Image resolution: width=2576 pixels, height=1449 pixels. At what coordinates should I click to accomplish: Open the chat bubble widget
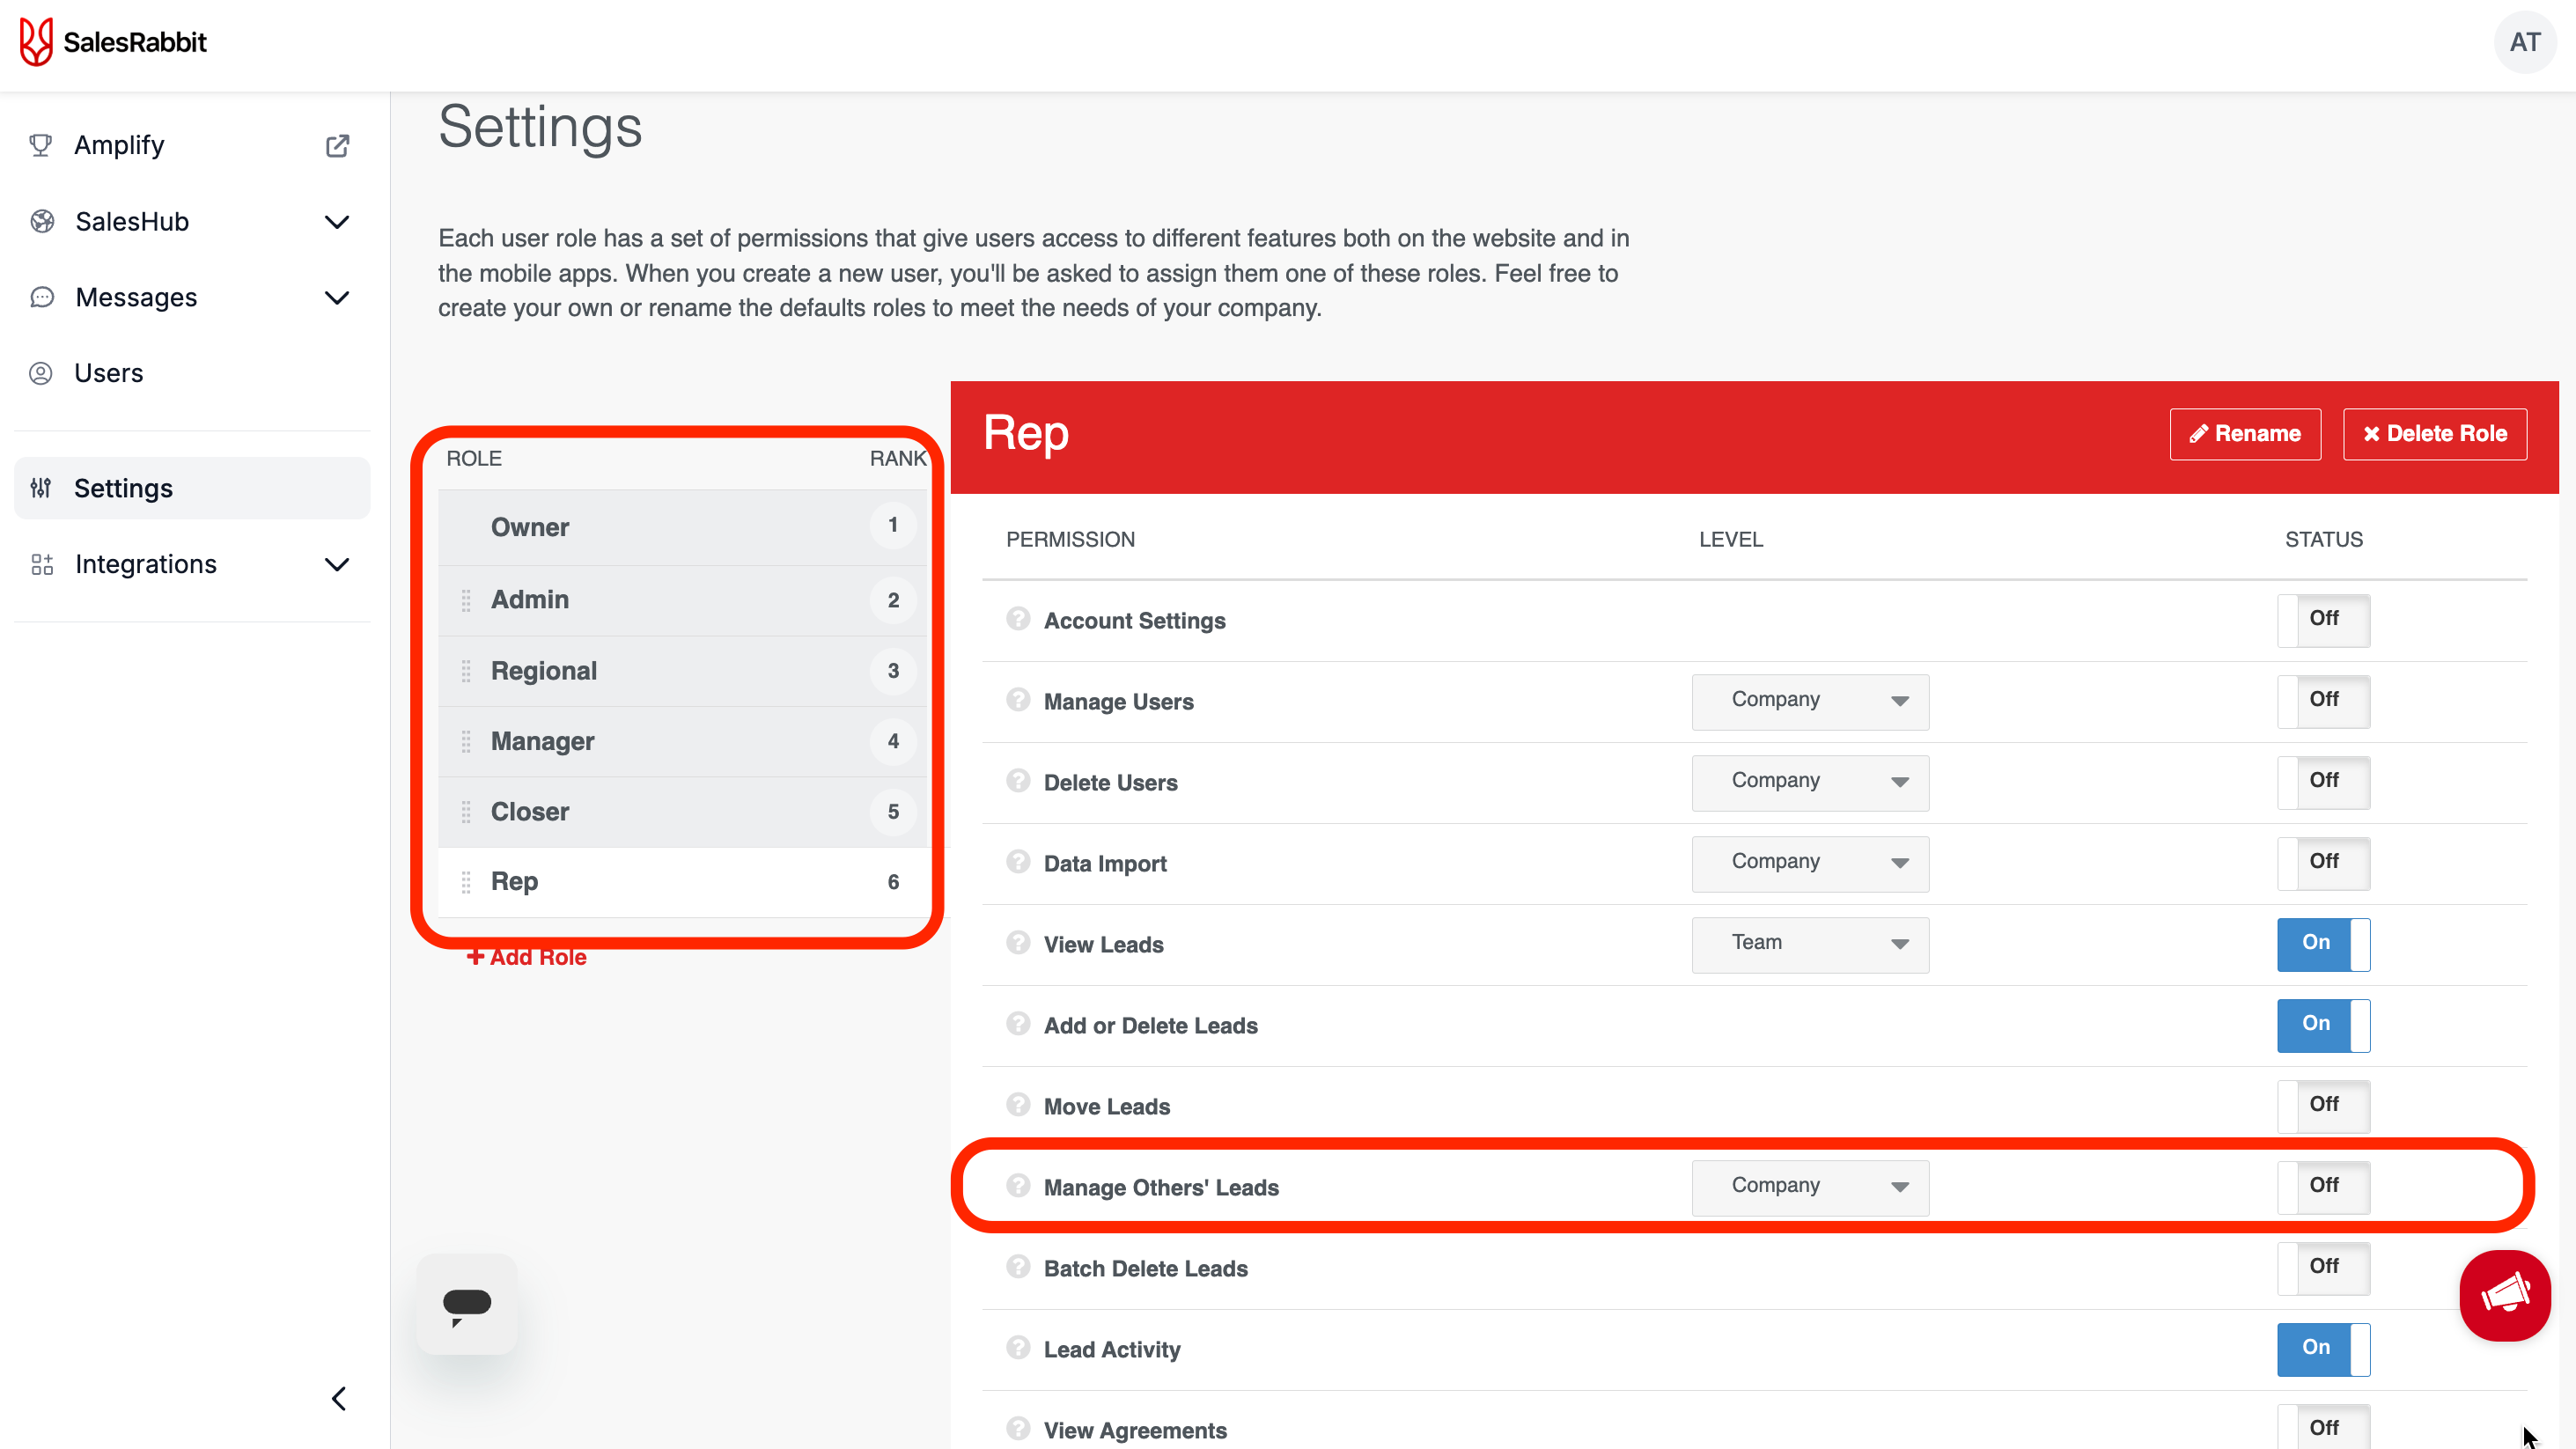click(x=467, y=1304)
